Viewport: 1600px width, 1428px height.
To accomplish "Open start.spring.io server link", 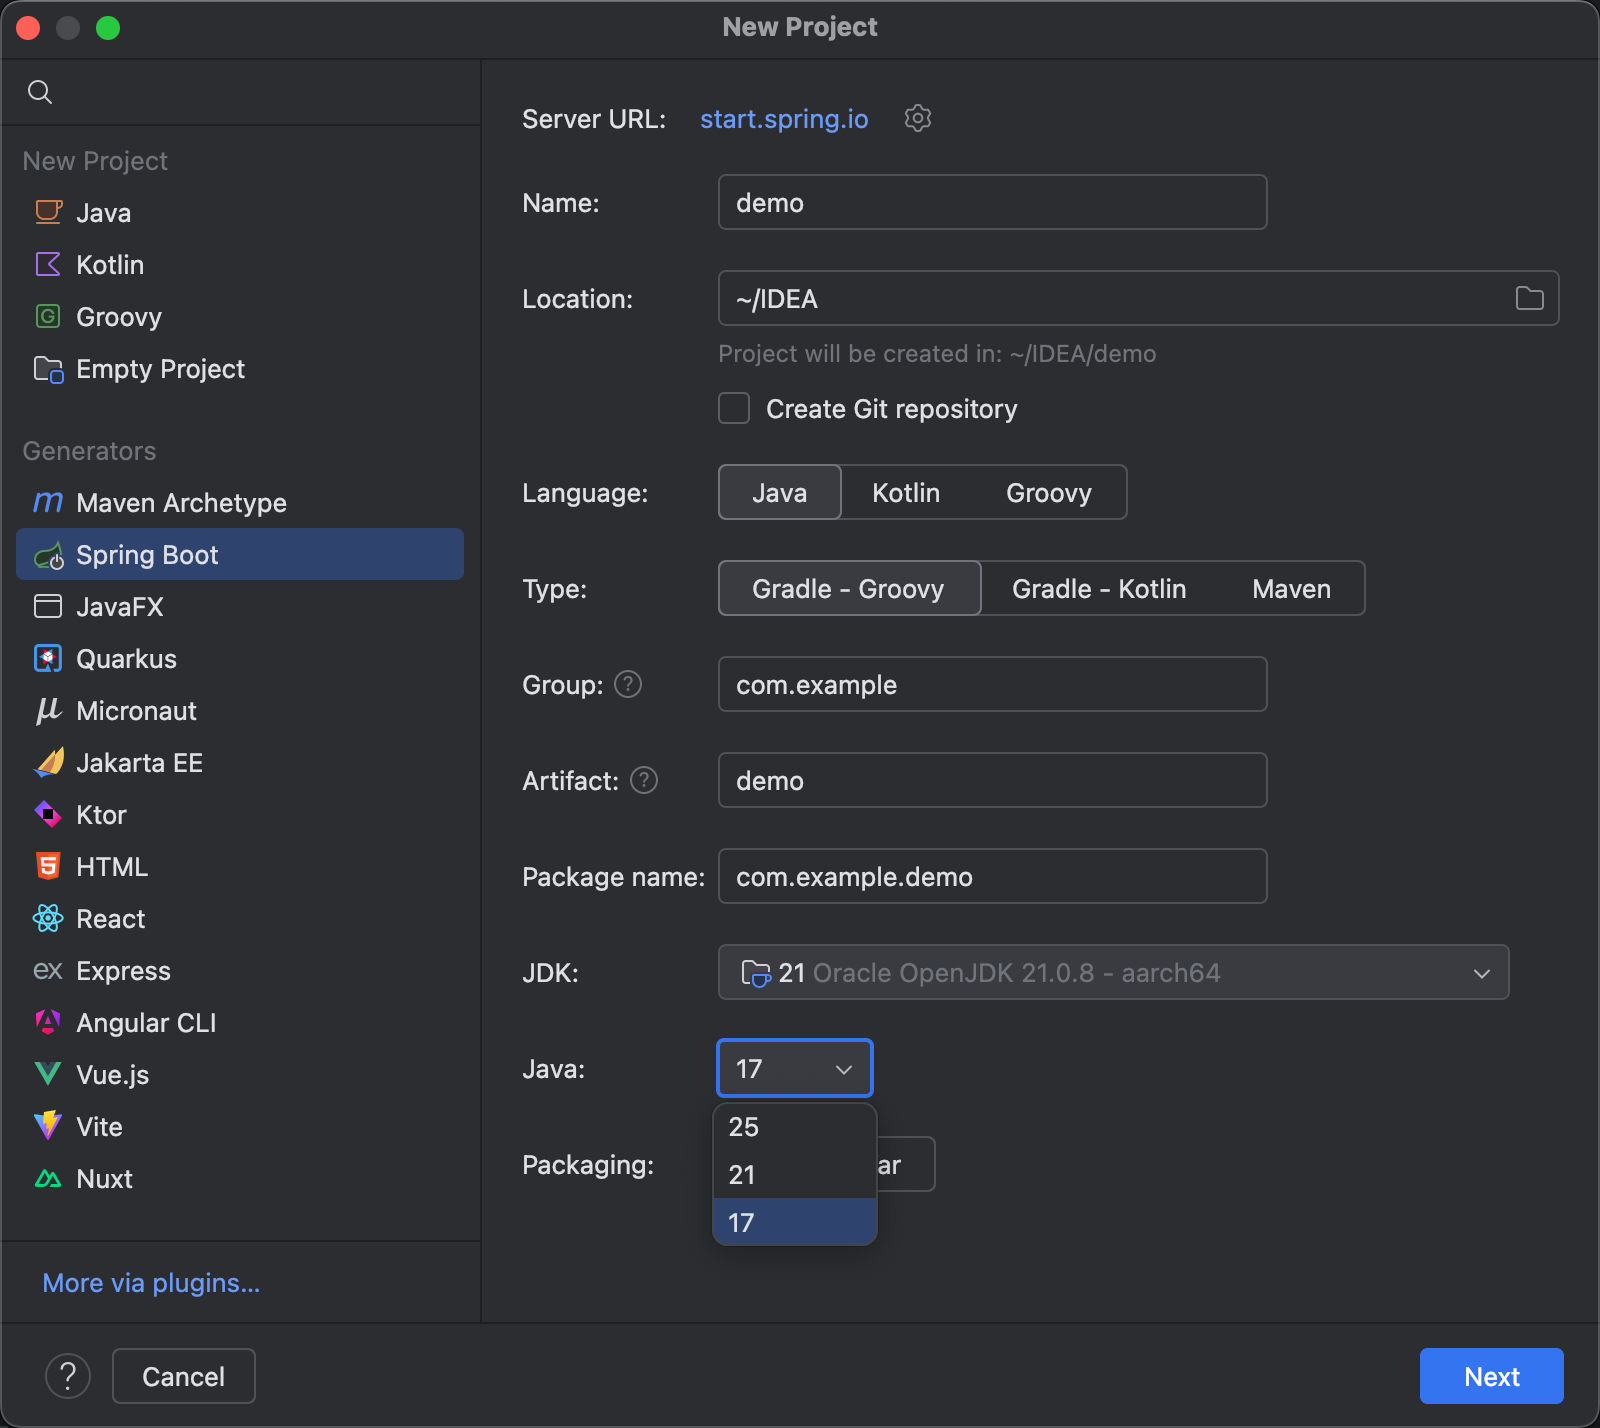I will pyautogui.click(x=784, y=119).
